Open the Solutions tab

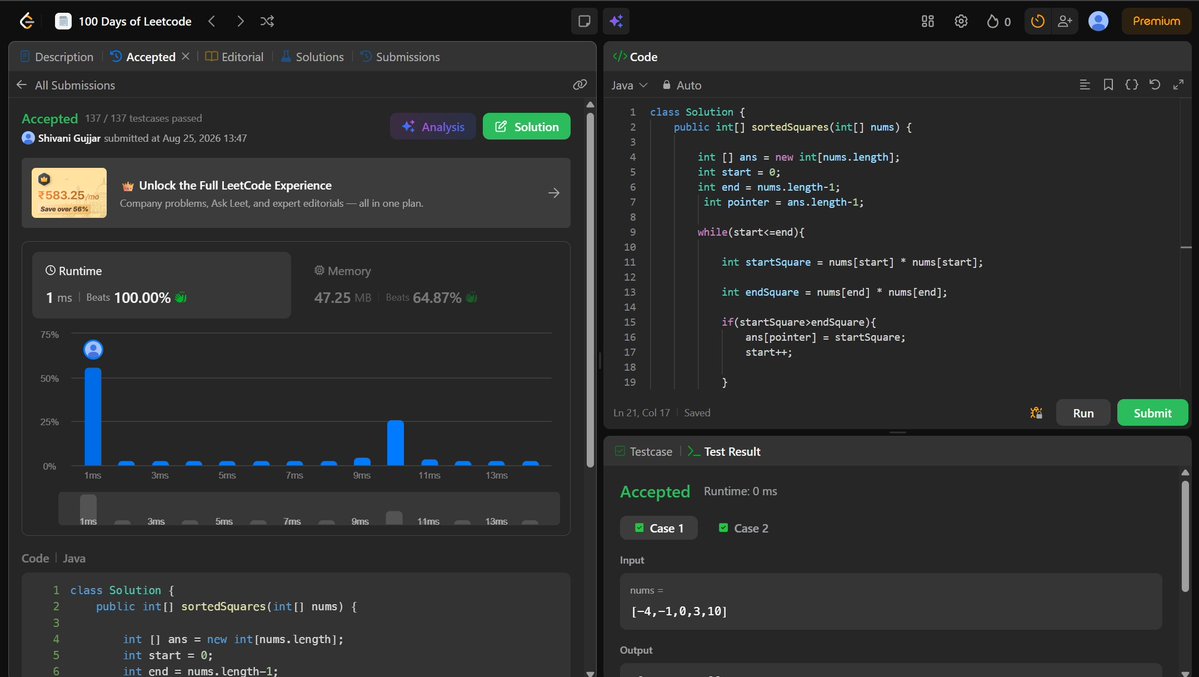click(x=312, y=57)
